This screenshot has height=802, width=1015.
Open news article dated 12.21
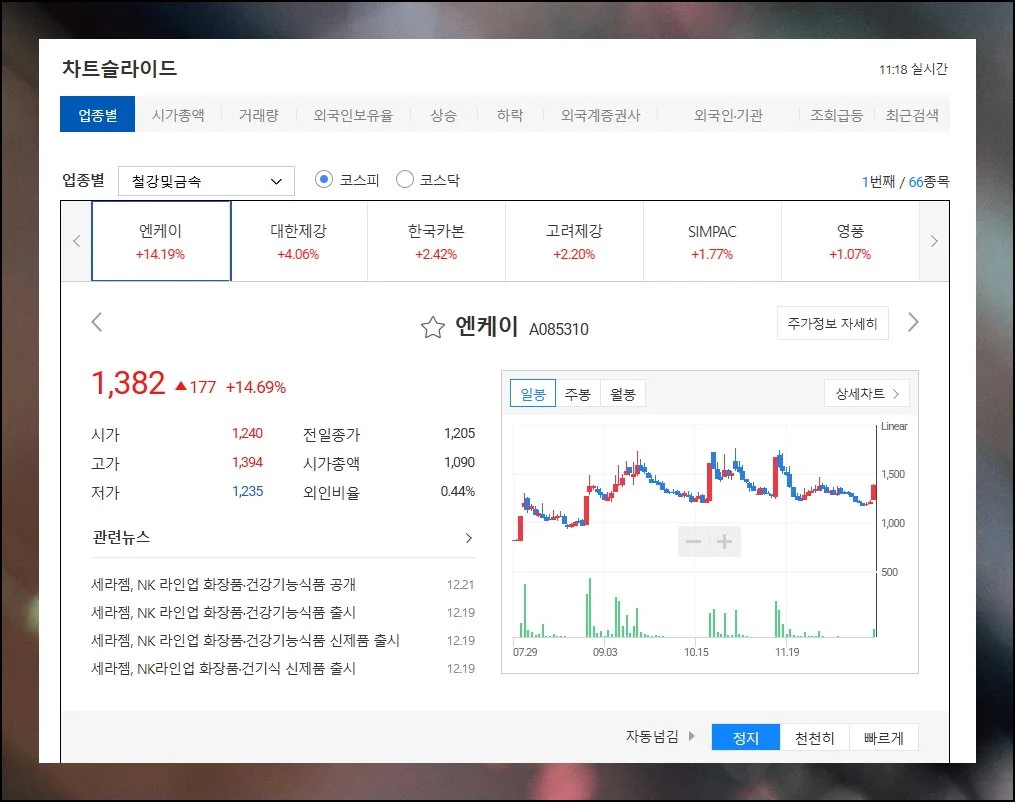click(x=223, y=584)
